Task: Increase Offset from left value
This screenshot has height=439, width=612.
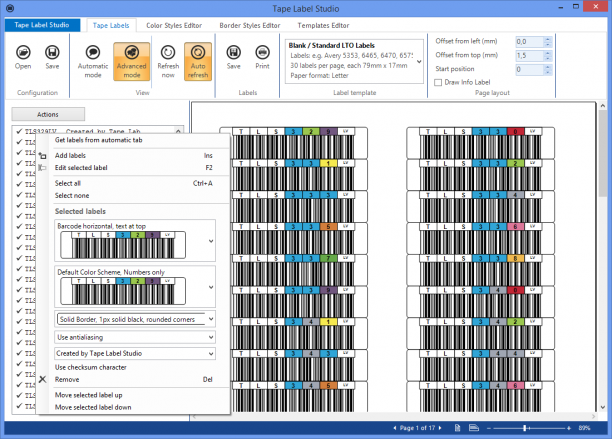Action: point(548,39)
